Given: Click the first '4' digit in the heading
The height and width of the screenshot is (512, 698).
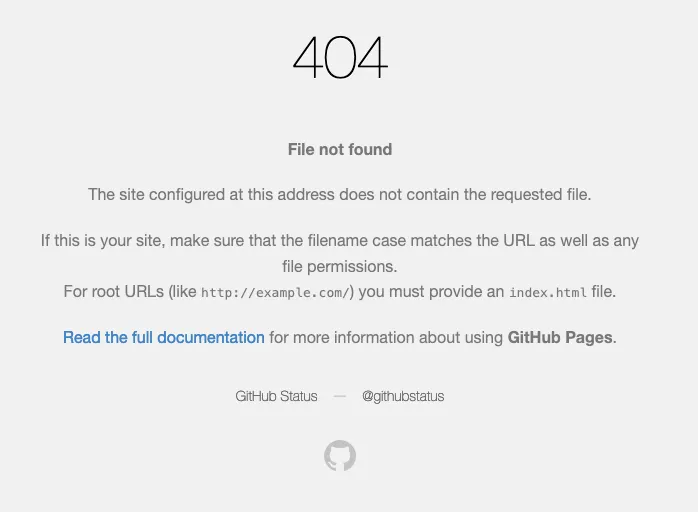Looking at the screenshot, I should point(307,58).
